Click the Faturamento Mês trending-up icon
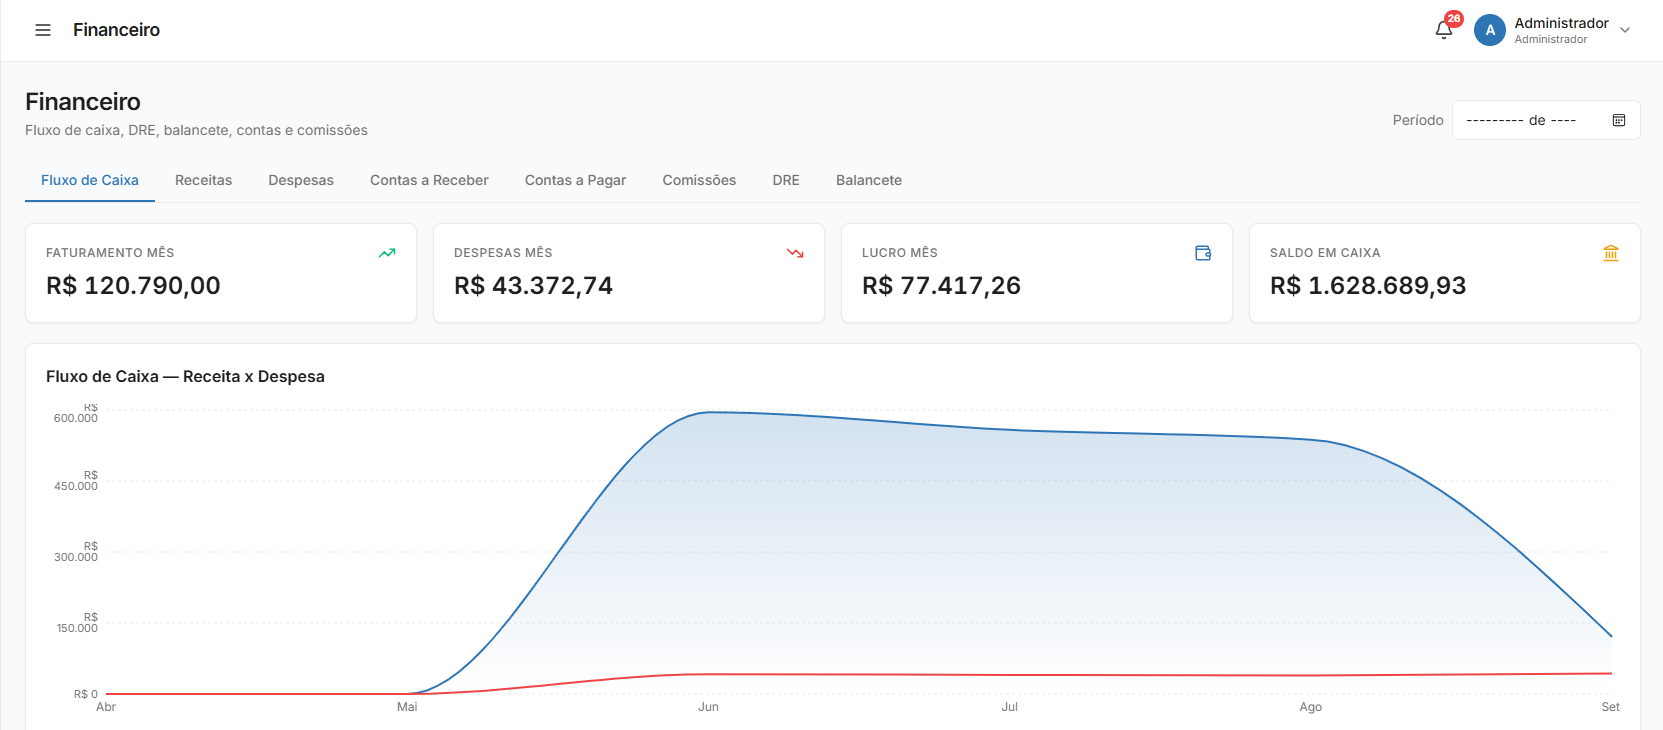 387,253
